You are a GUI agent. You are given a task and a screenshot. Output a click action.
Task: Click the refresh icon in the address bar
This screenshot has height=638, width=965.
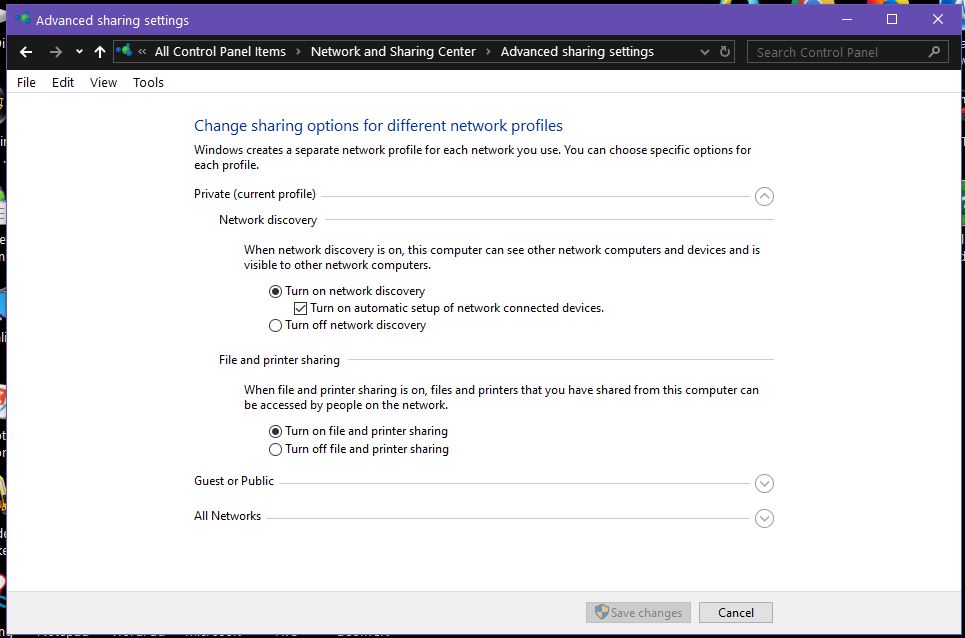725,51
